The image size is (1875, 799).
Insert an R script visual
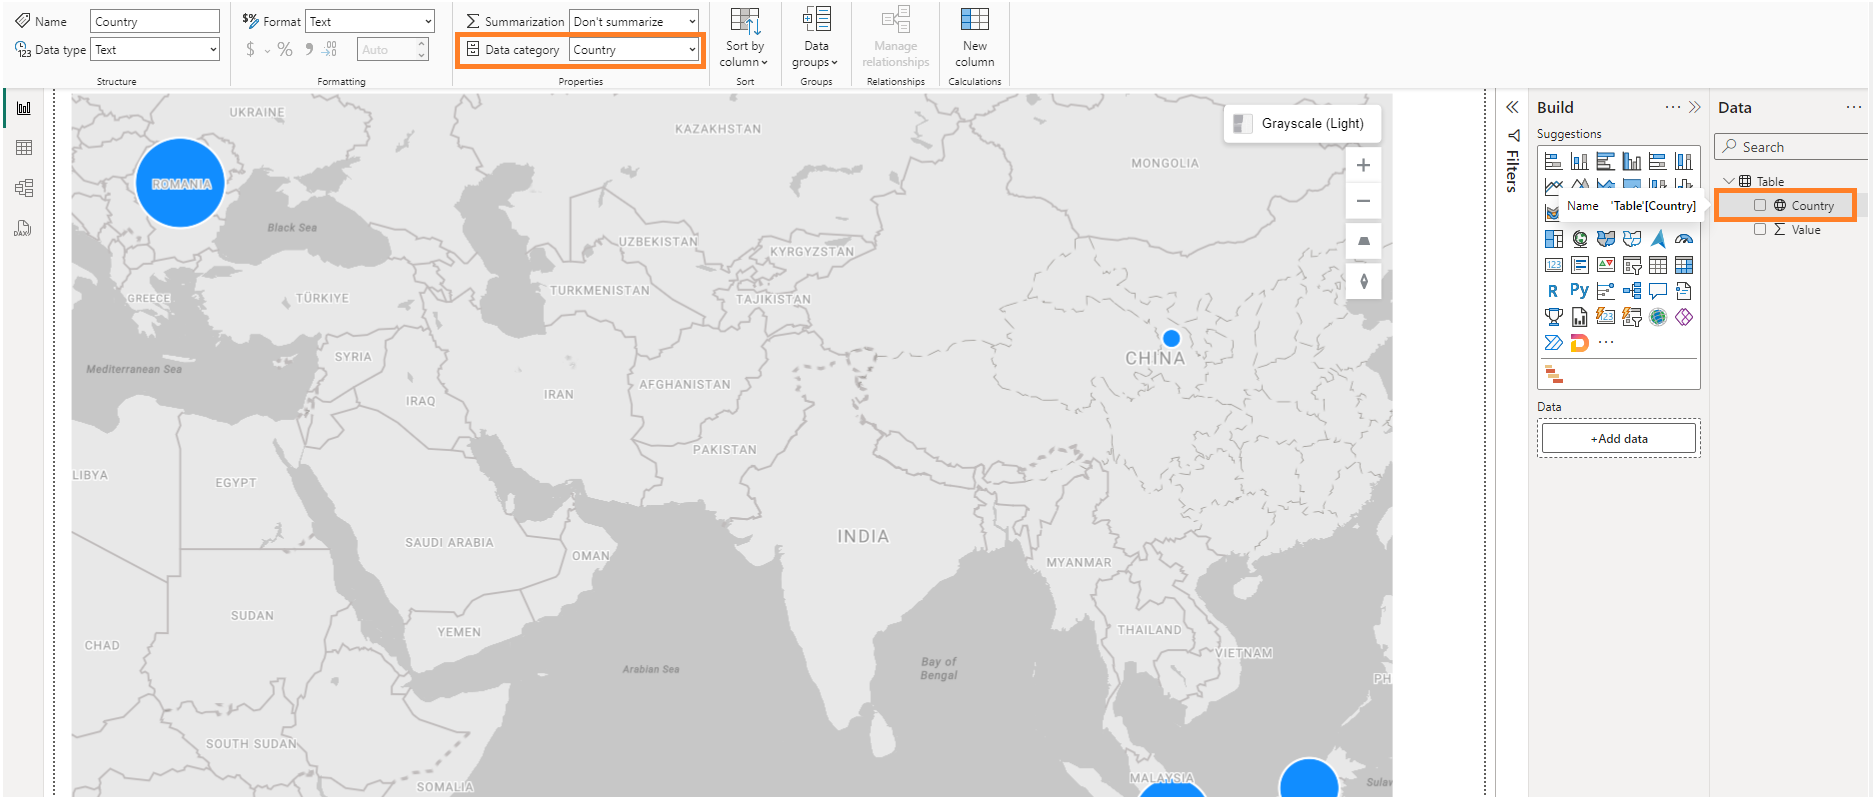click(1553, 291)
